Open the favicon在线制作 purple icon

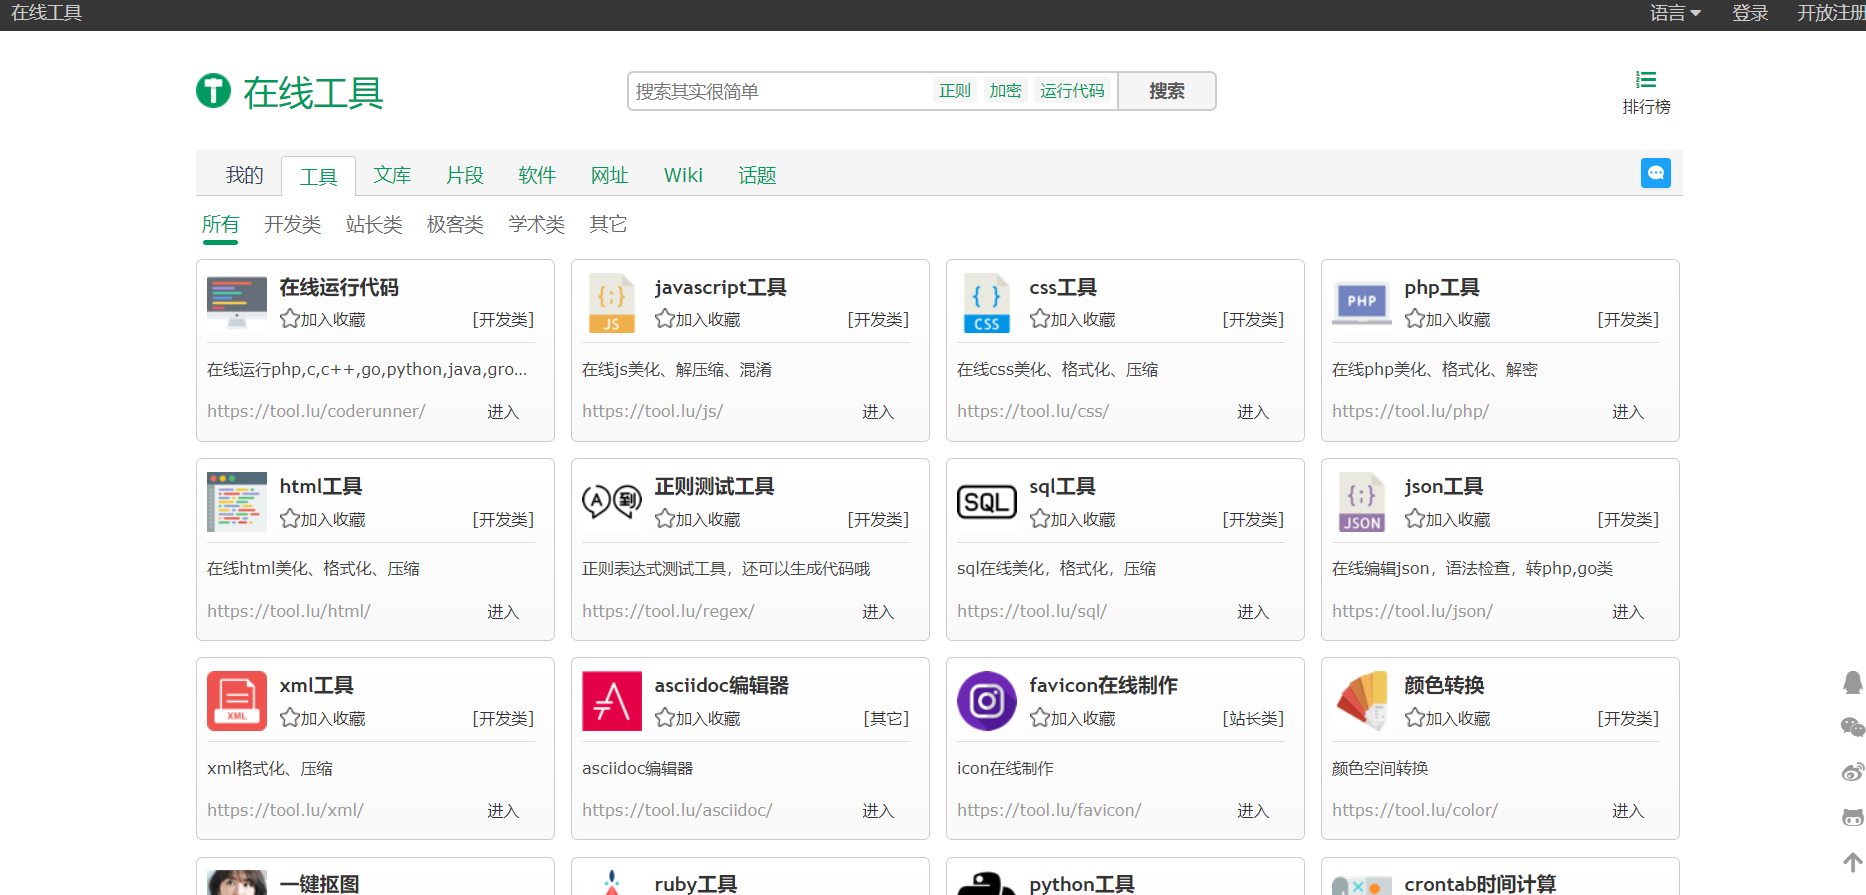pos(987,701)
